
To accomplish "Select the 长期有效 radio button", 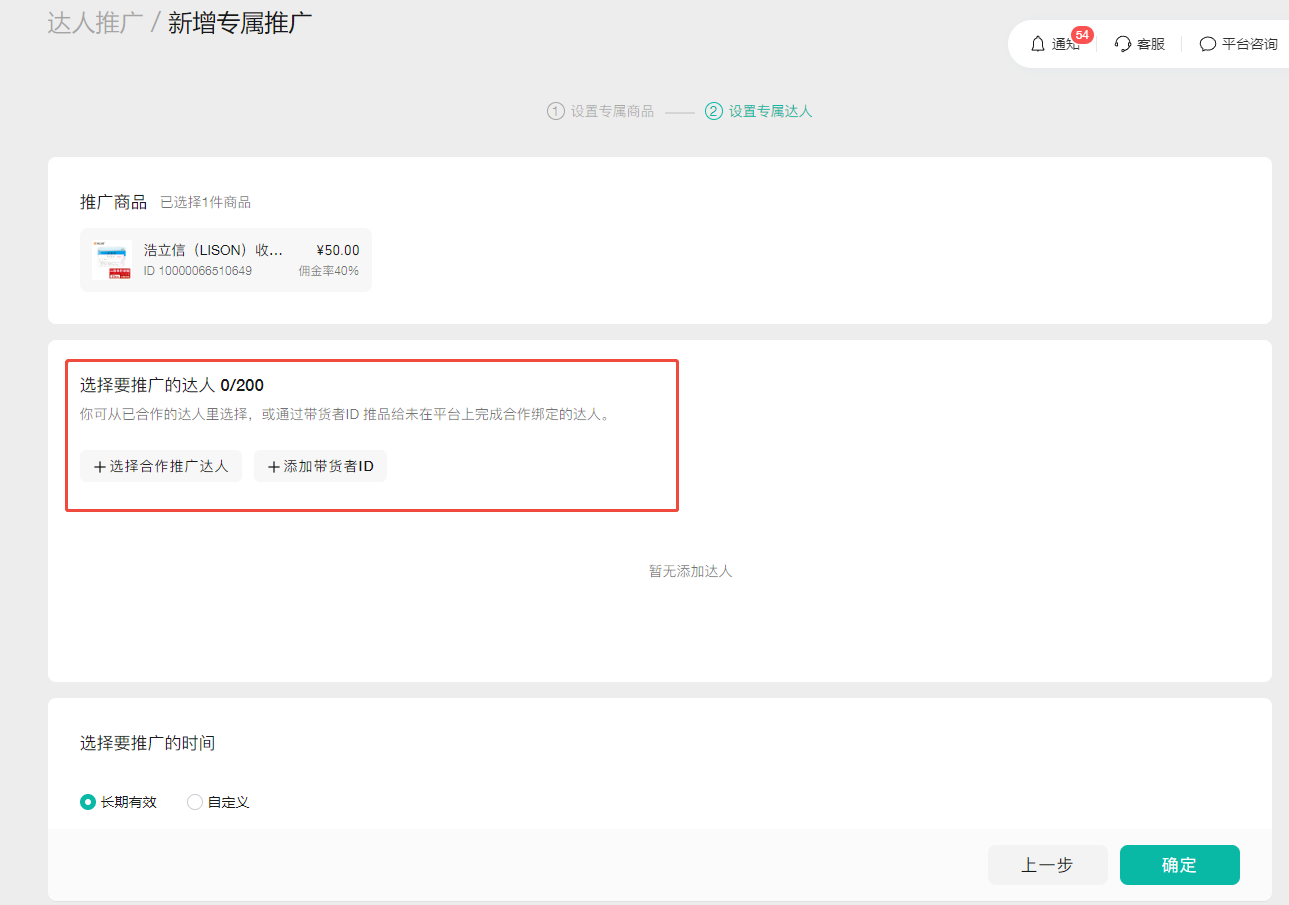I will coord(88,802).
